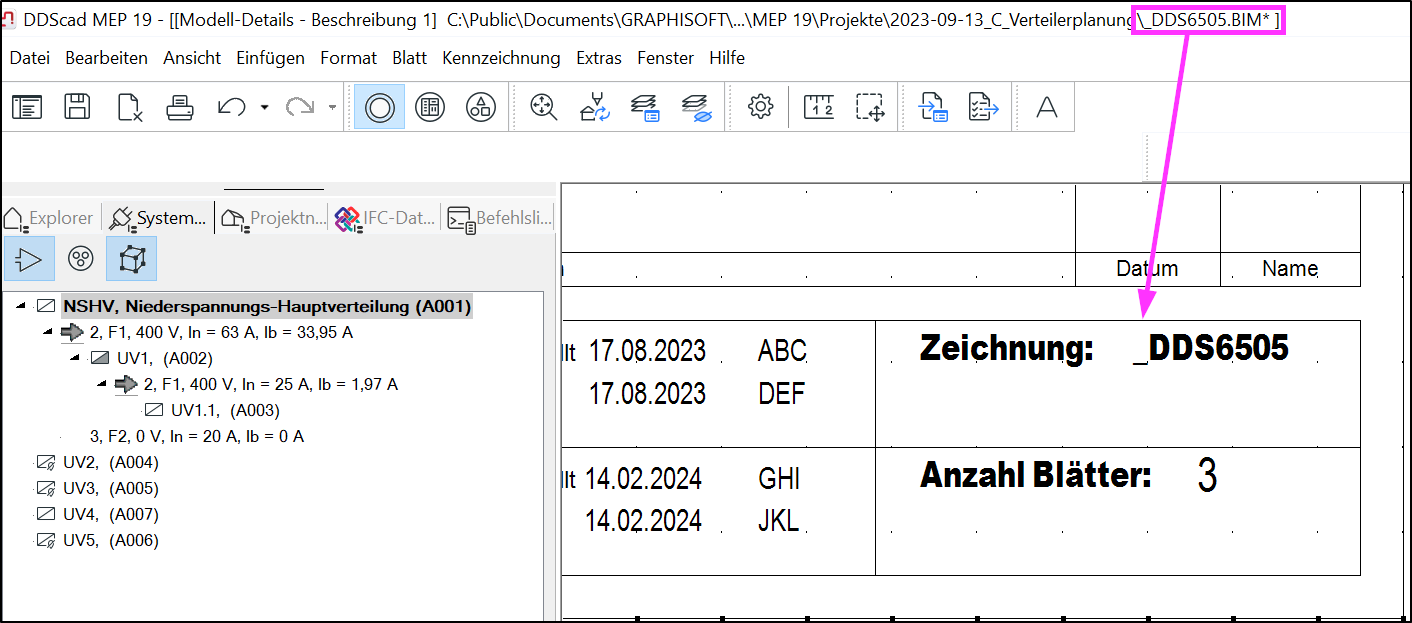The height and width of the screenshot is (623, 1412).
Task: Collapse the In = 63 A circuit node
Action: pyautogui.click(x=47, y=332)
